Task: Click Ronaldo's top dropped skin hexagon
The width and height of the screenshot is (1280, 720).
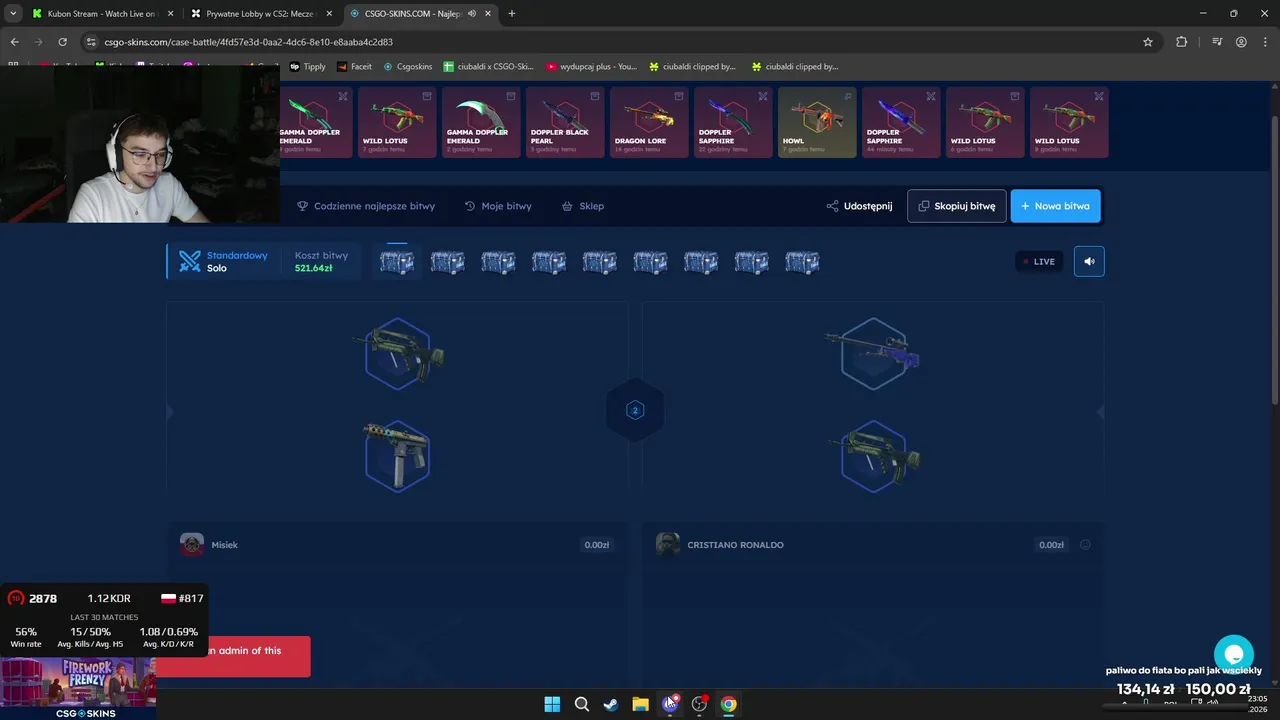Action: click(x=875, y=353)
